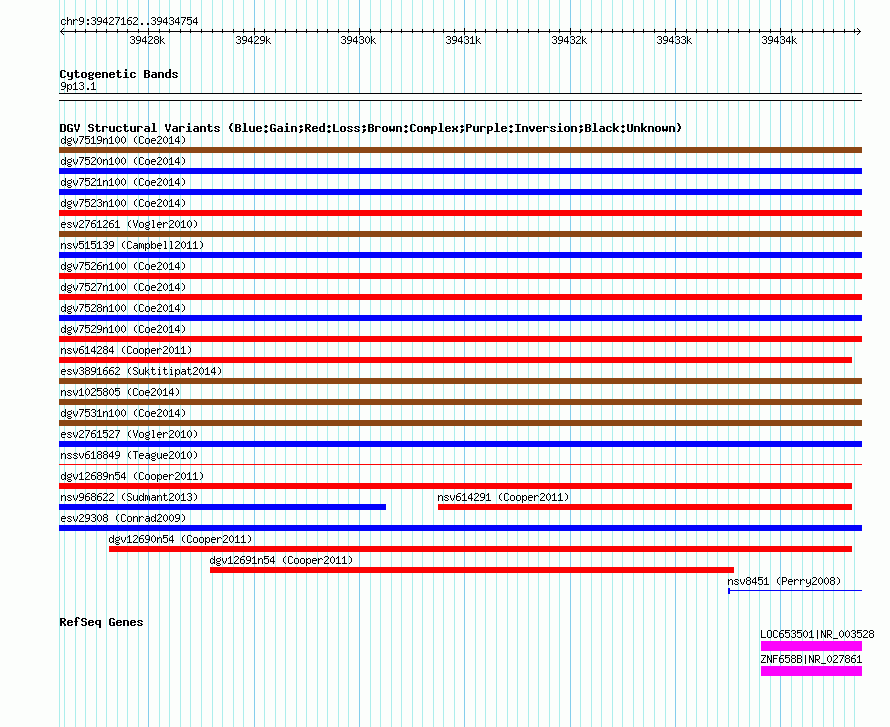Click the dgv12690n54 (Cooper2011) label
The image size is (890, 727).
180,539
